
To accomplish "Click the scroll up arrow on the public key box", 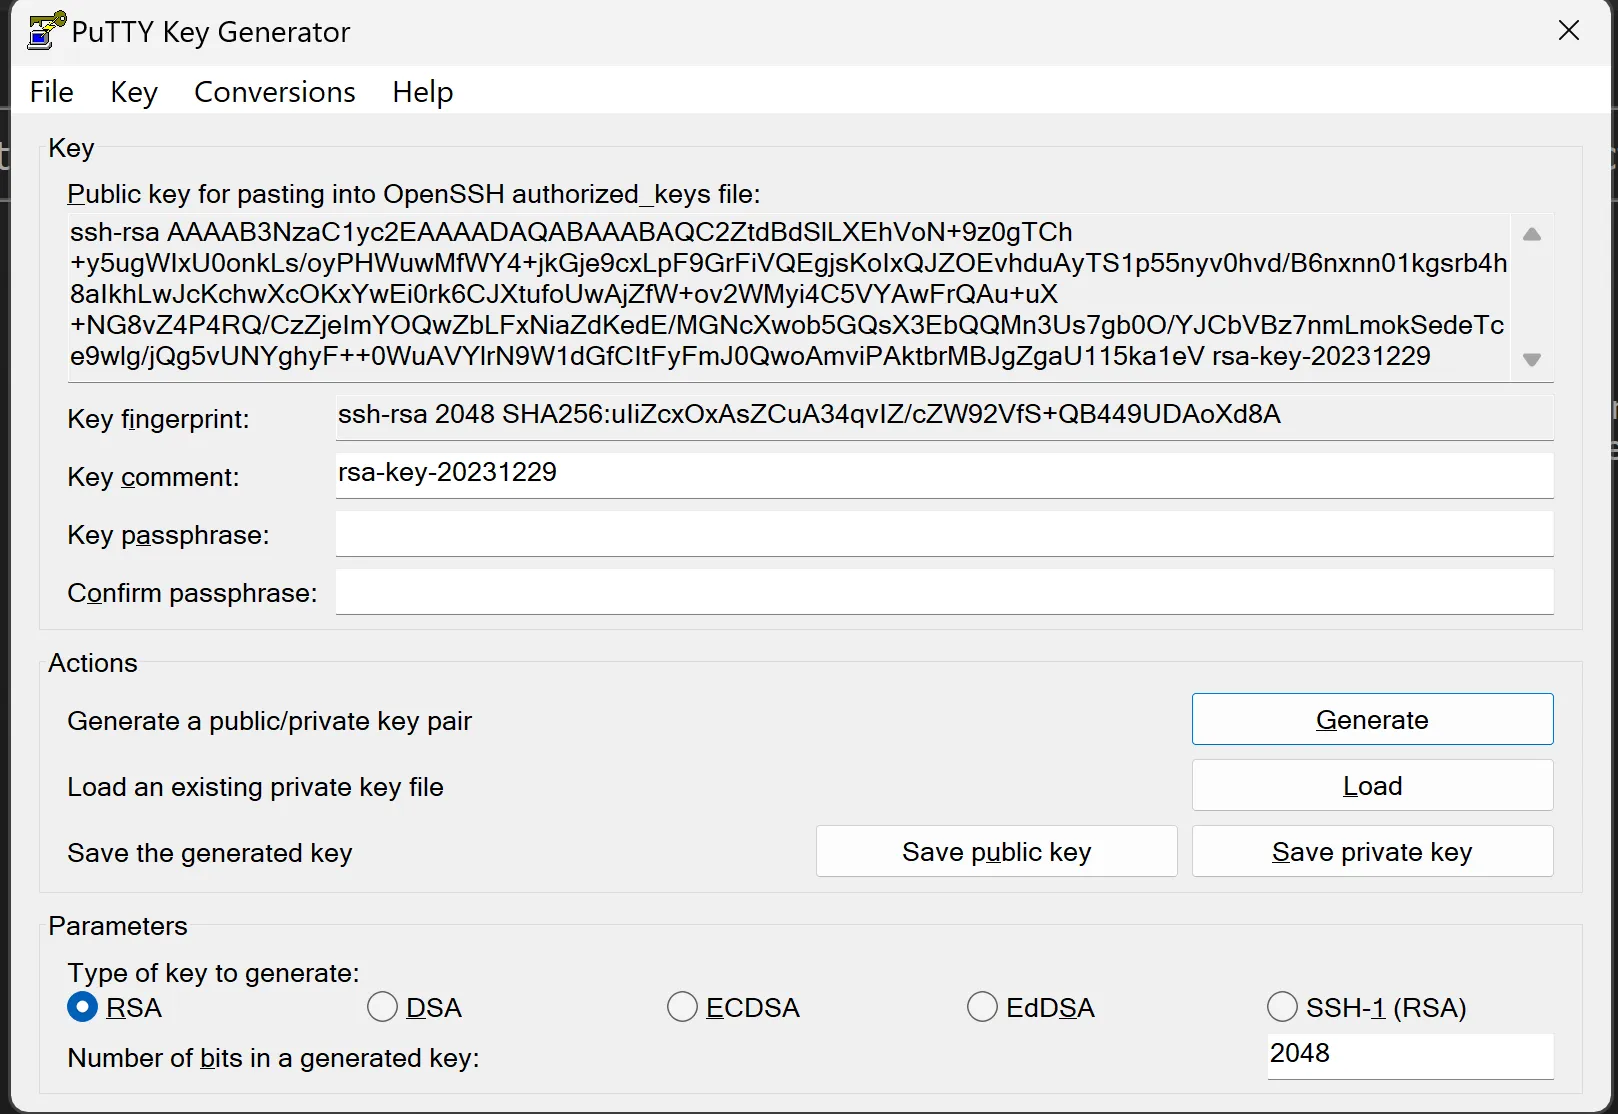I will click(1531, 234).
